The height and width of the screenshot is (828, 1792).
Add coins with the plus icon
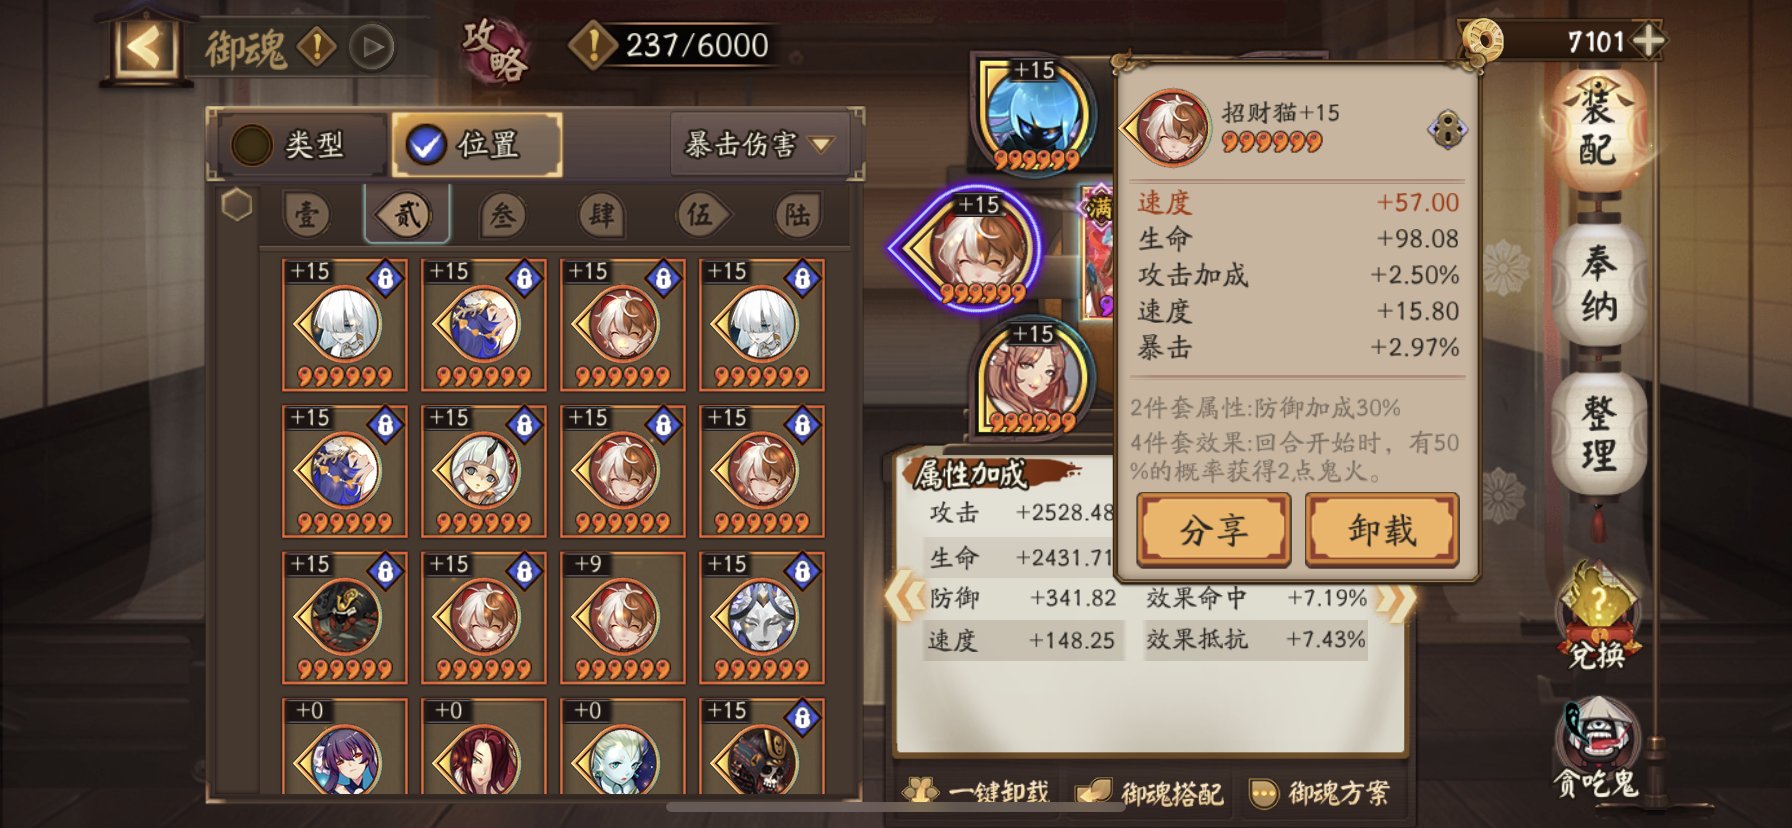[1647, 41]
